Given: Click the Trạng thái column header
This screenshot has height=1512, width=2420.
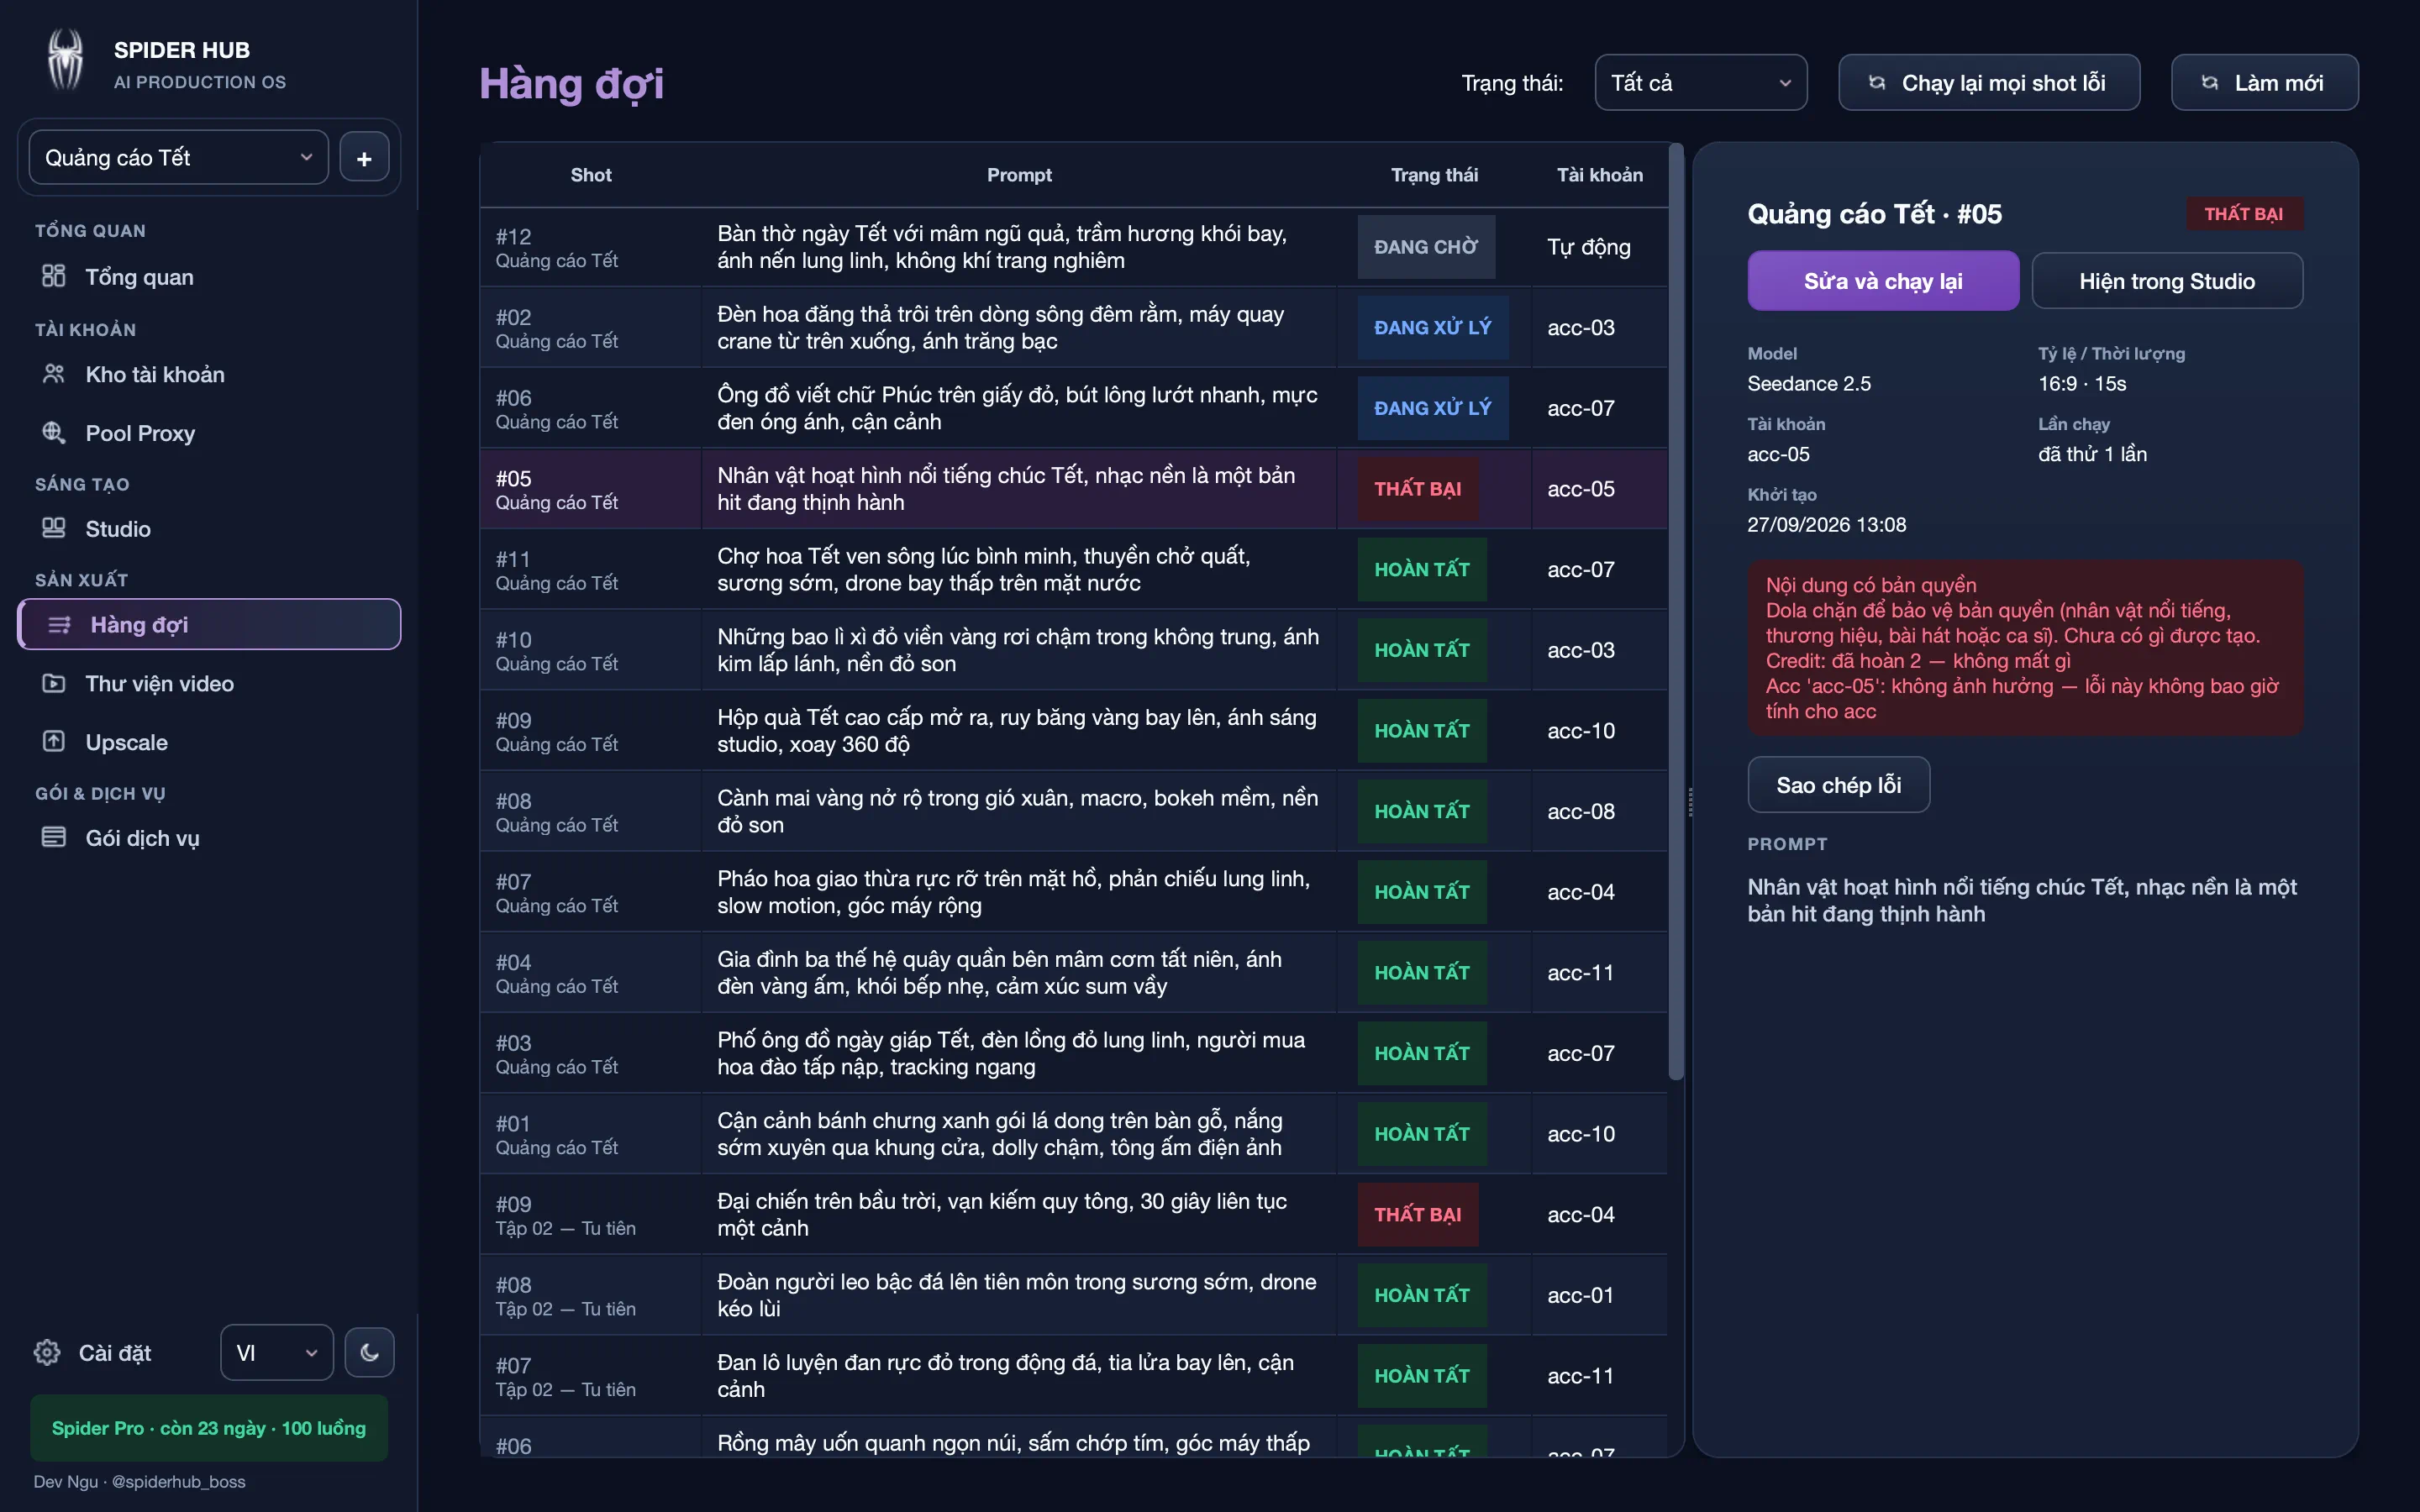Looking at the screenshot, I should [1434, 175].
